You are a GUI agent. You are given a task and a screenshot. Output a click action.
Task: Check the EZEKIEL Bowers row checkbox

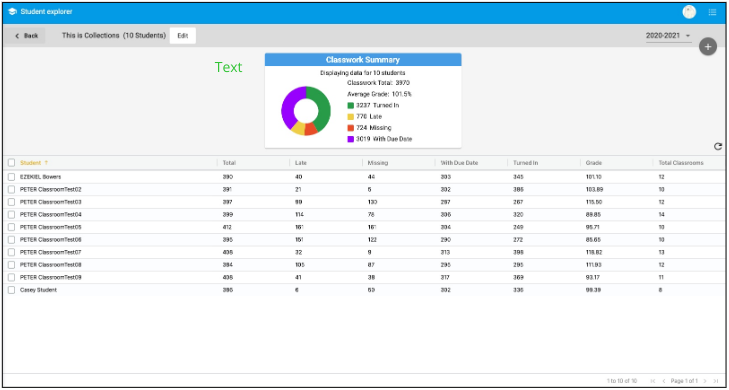(12, 177)
